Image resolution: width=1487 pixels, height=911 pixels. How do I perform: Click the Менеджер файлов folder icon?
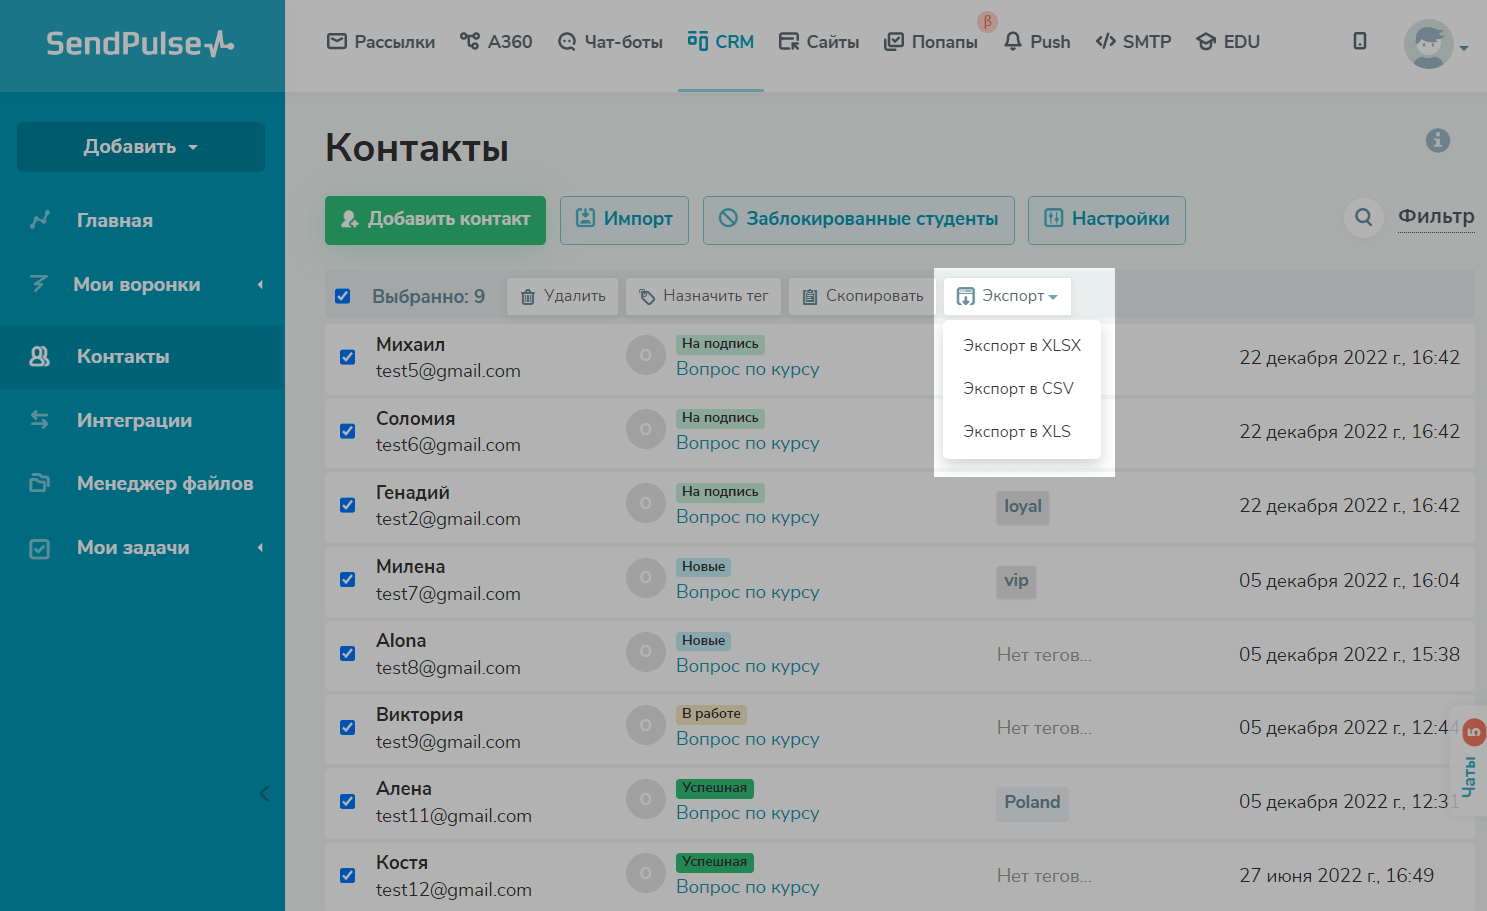[40, 483]
